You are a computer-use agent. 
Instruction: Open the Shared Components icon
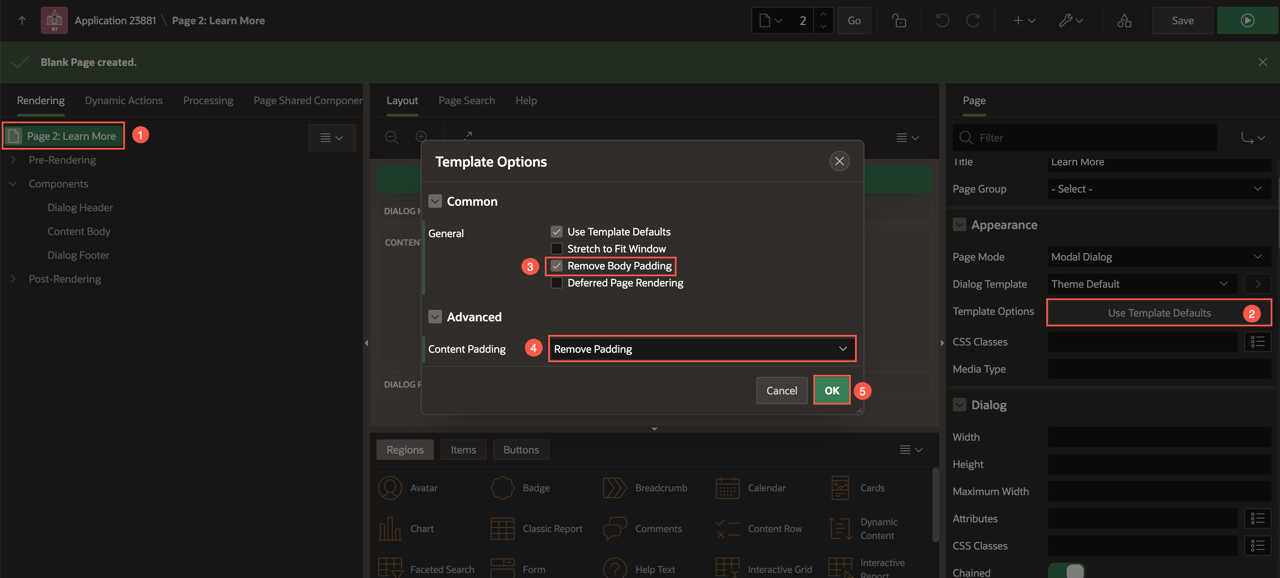pyautogui.click(x=1124, y=20)
